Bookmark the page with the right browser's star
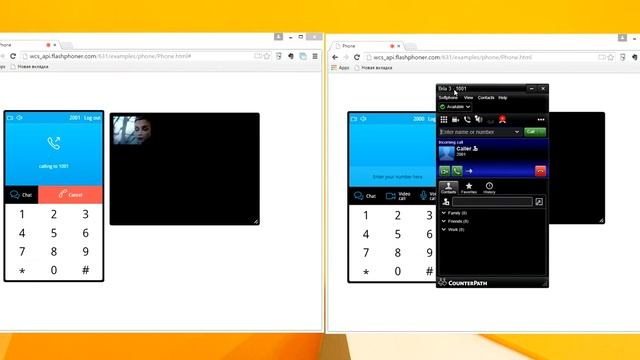Screen dimensions: 640x360 click(x=611, y=58)
